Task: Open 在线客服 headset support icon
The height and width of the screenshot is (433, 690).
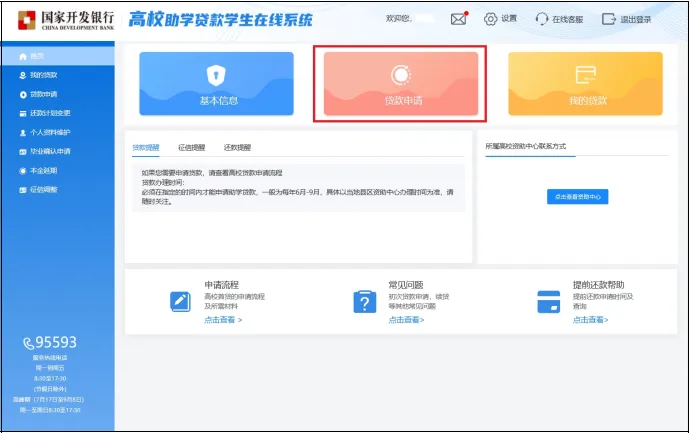Action: tap(542, 19)
